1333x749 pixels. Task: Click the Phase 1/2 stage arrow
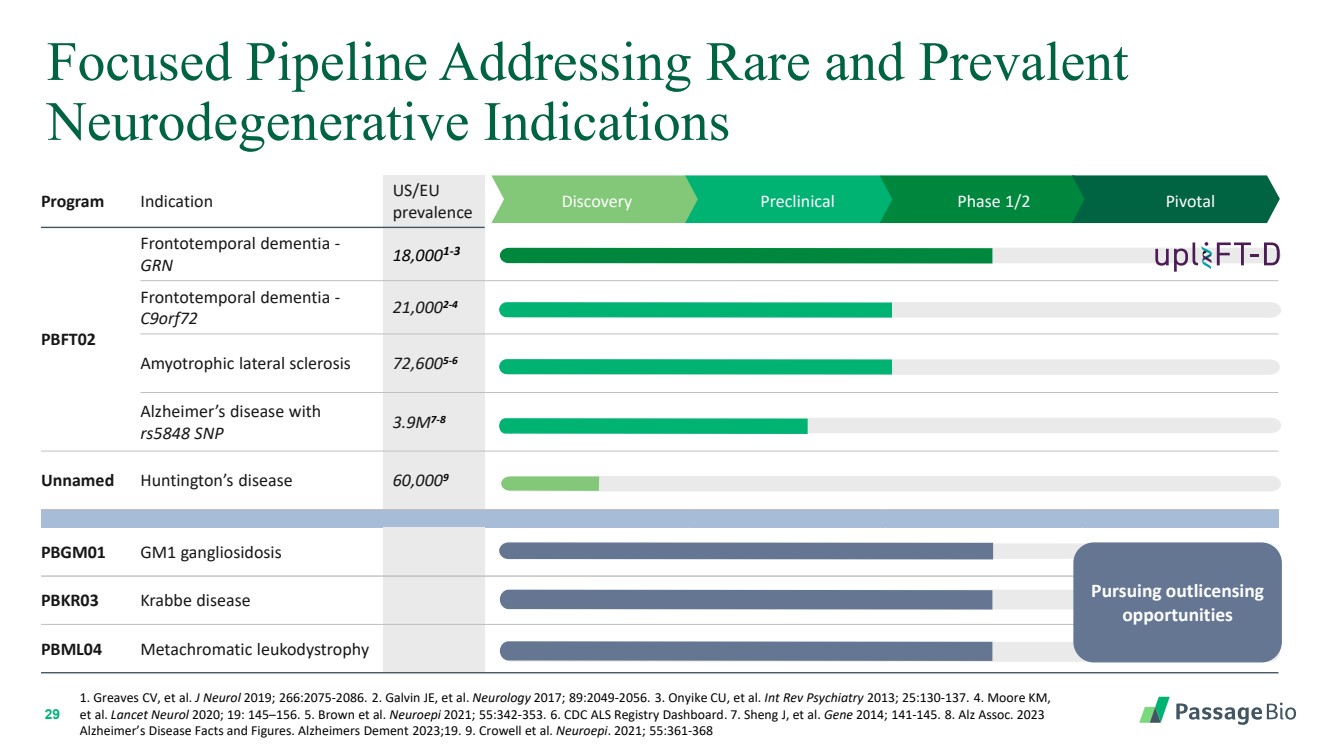click(992, 201)
